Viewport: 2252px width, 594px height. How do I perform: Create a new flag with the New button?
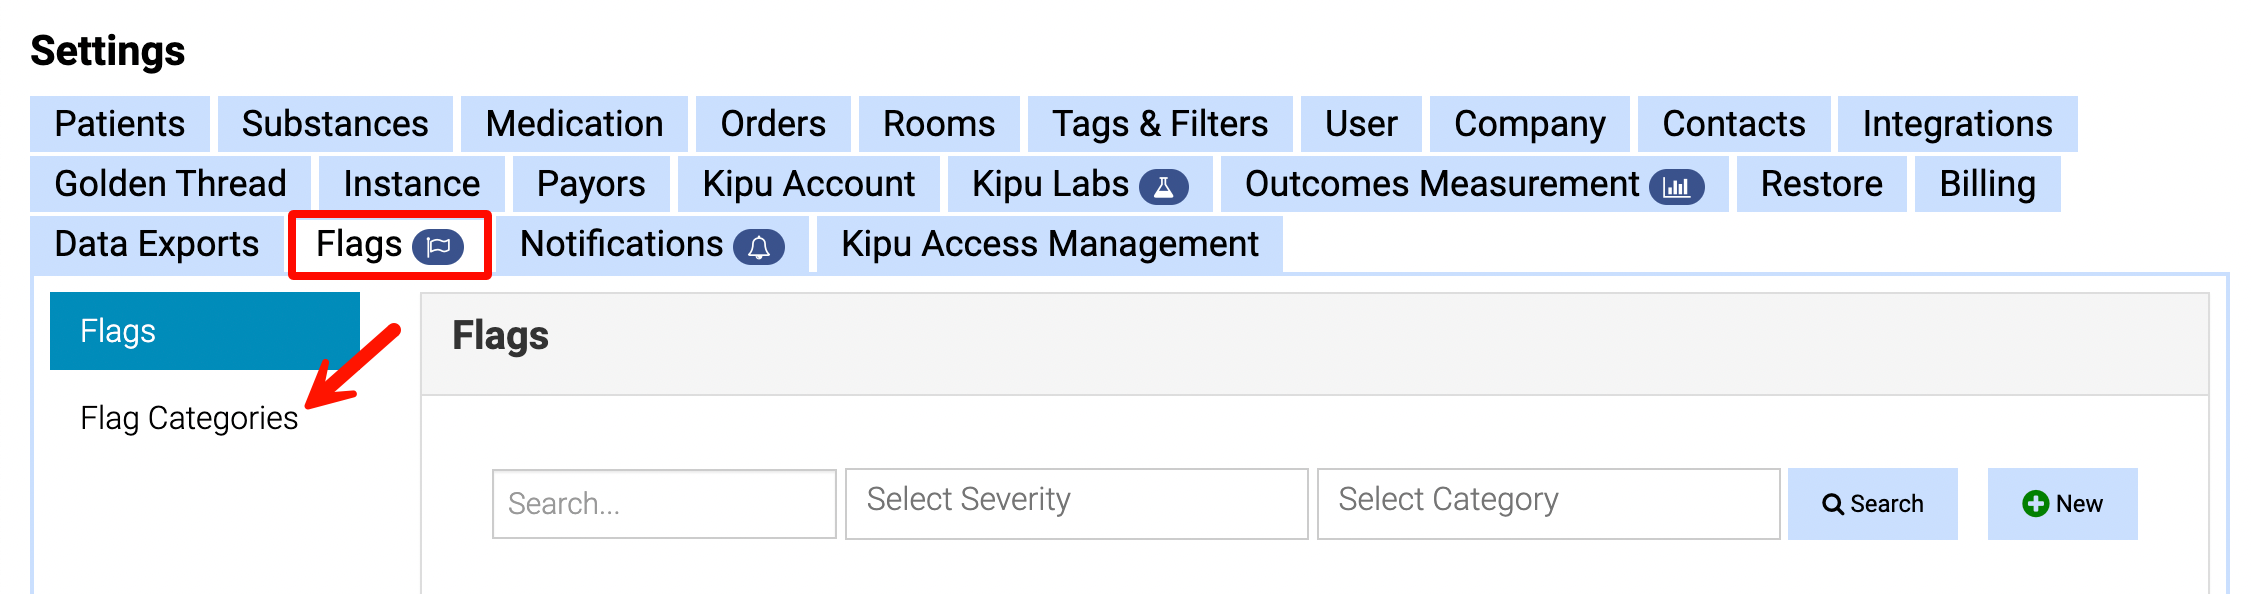(x=2062, y=504)
